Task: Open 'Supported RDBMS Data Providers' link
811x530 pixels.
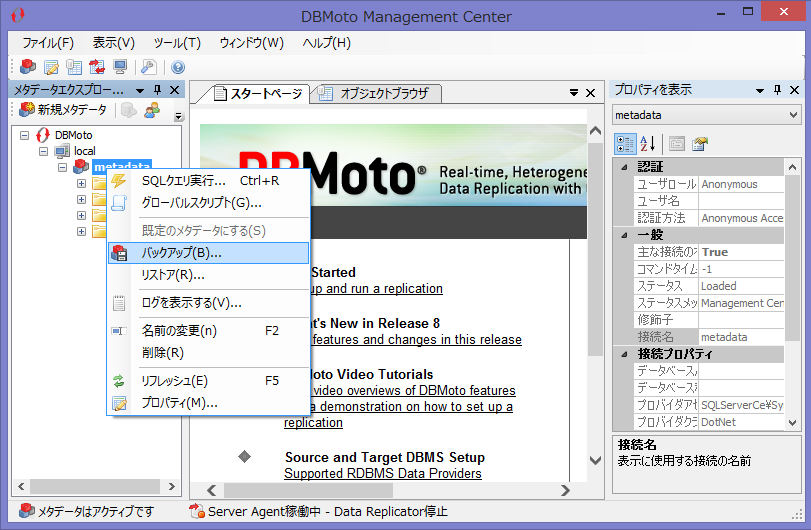Action: (x=383, y=474)
